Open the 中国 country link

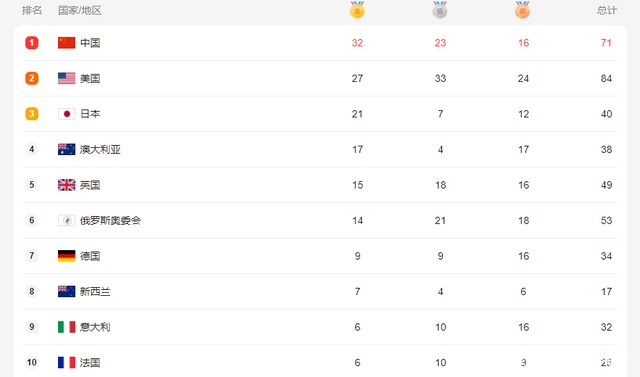90,43
